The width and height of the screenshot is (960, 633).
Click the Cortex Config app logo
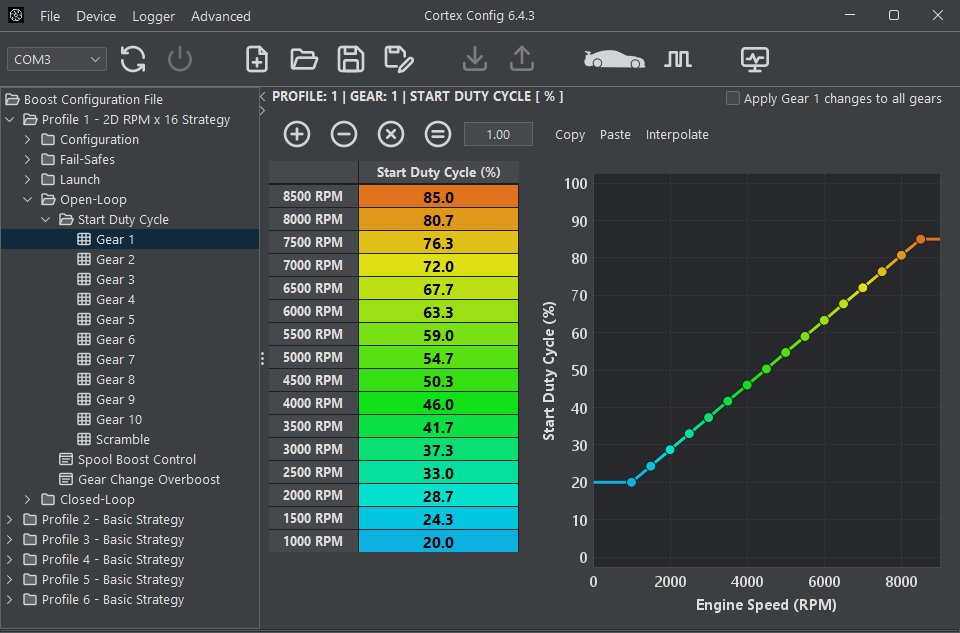[x=16, y=15]
